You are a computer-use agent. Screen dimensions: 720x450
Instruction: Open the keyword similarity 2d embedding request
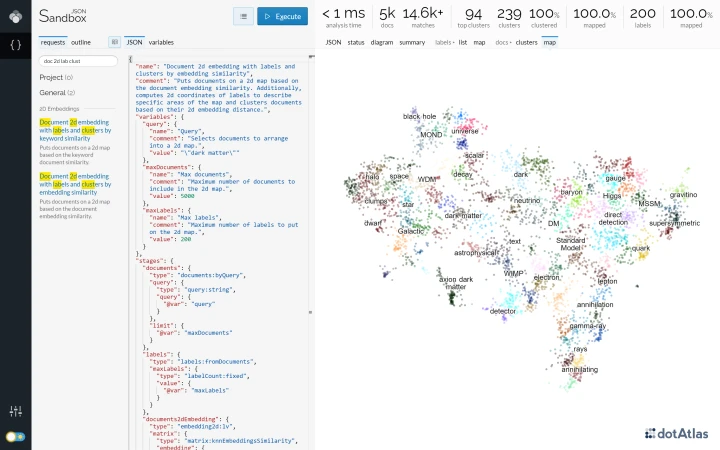(75, 130)
